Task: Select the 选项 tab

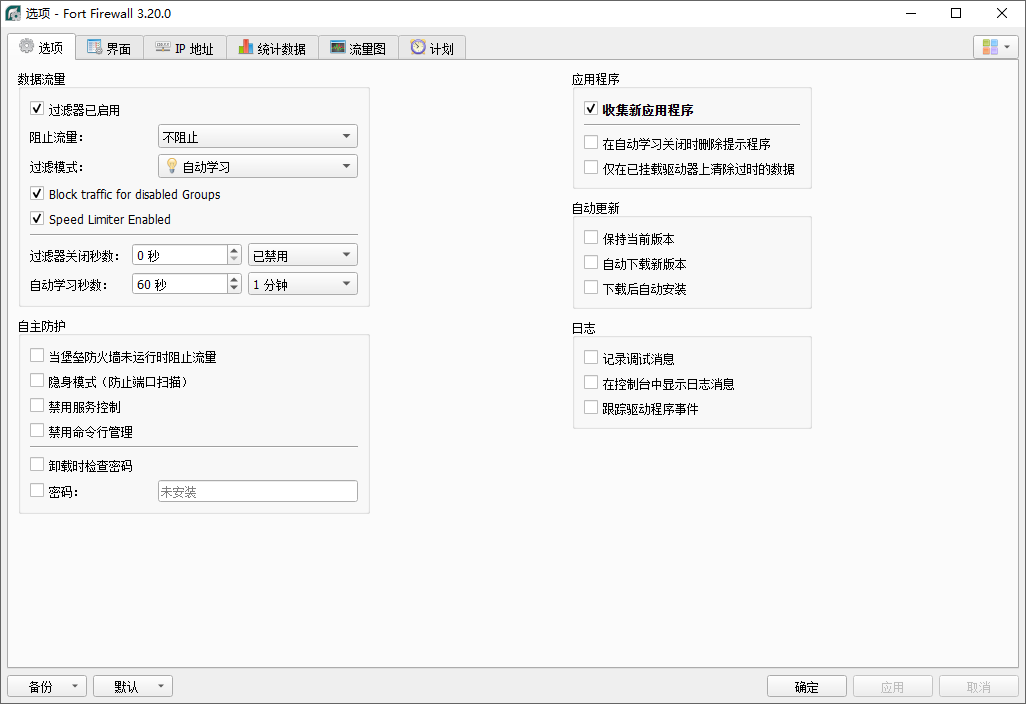Action: 41,46
